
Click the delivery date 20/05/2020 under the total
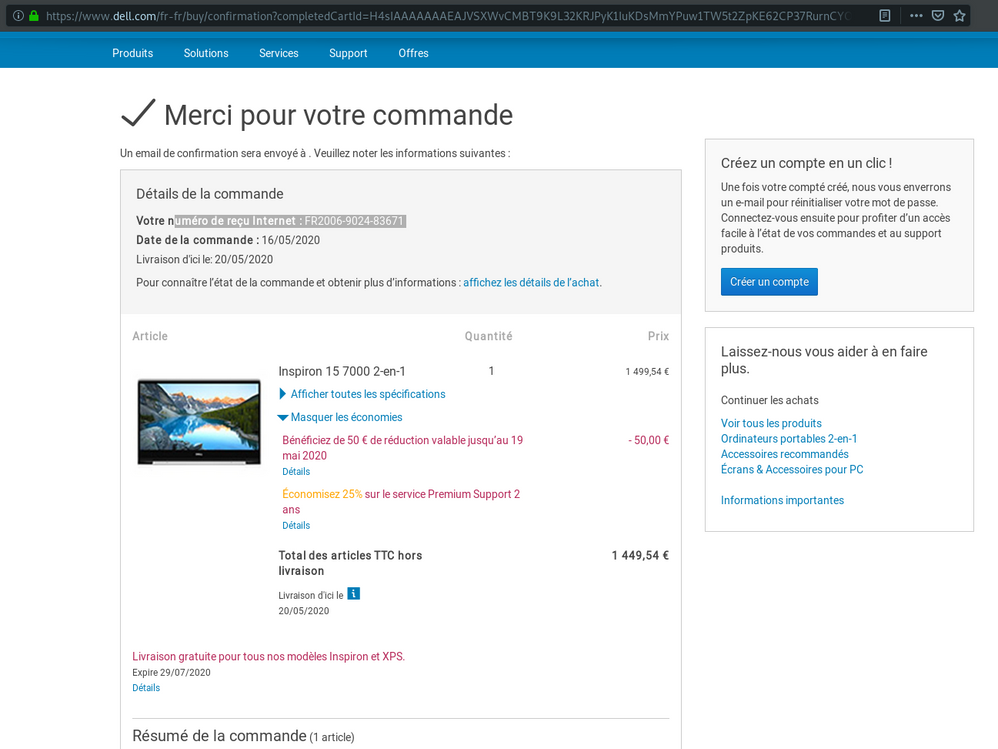[304, 611]
